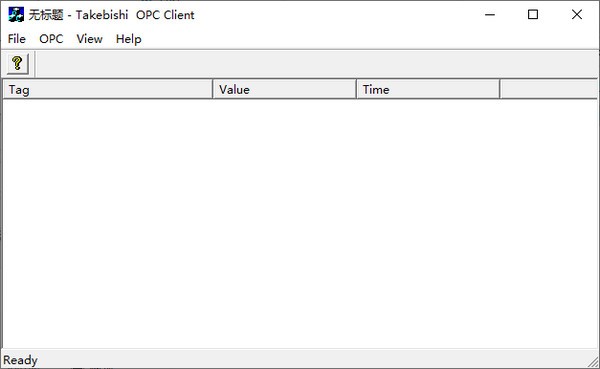Maximize the OPC Client window
The width and height of the screenshot is (600, 369).
pyautogui.click(x=533, y=15)
